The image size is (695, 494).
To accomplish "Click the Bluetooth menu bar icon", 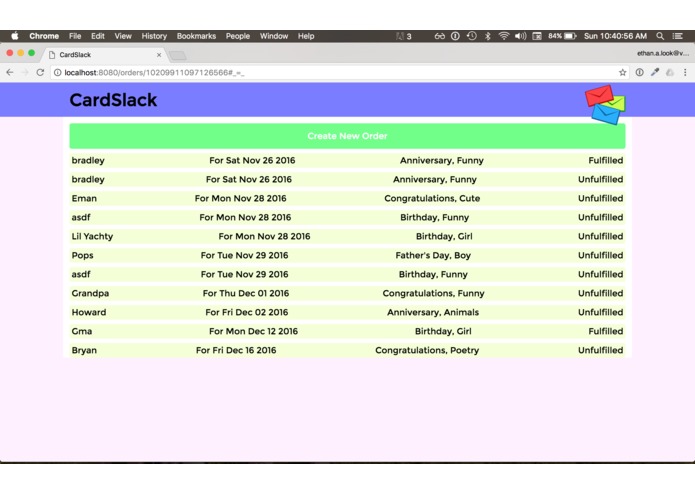I will (488, 36).
